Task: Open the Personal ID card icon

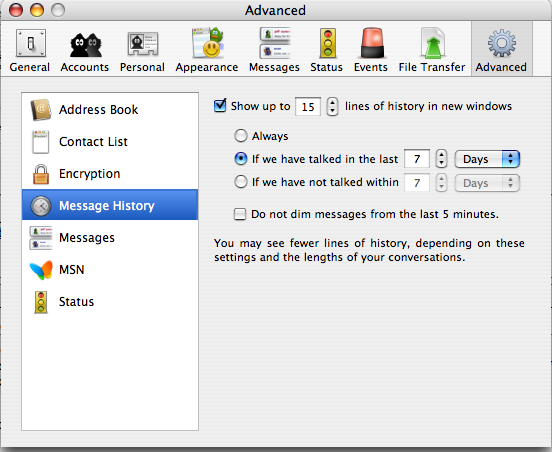Action: [x=142, y=44]
